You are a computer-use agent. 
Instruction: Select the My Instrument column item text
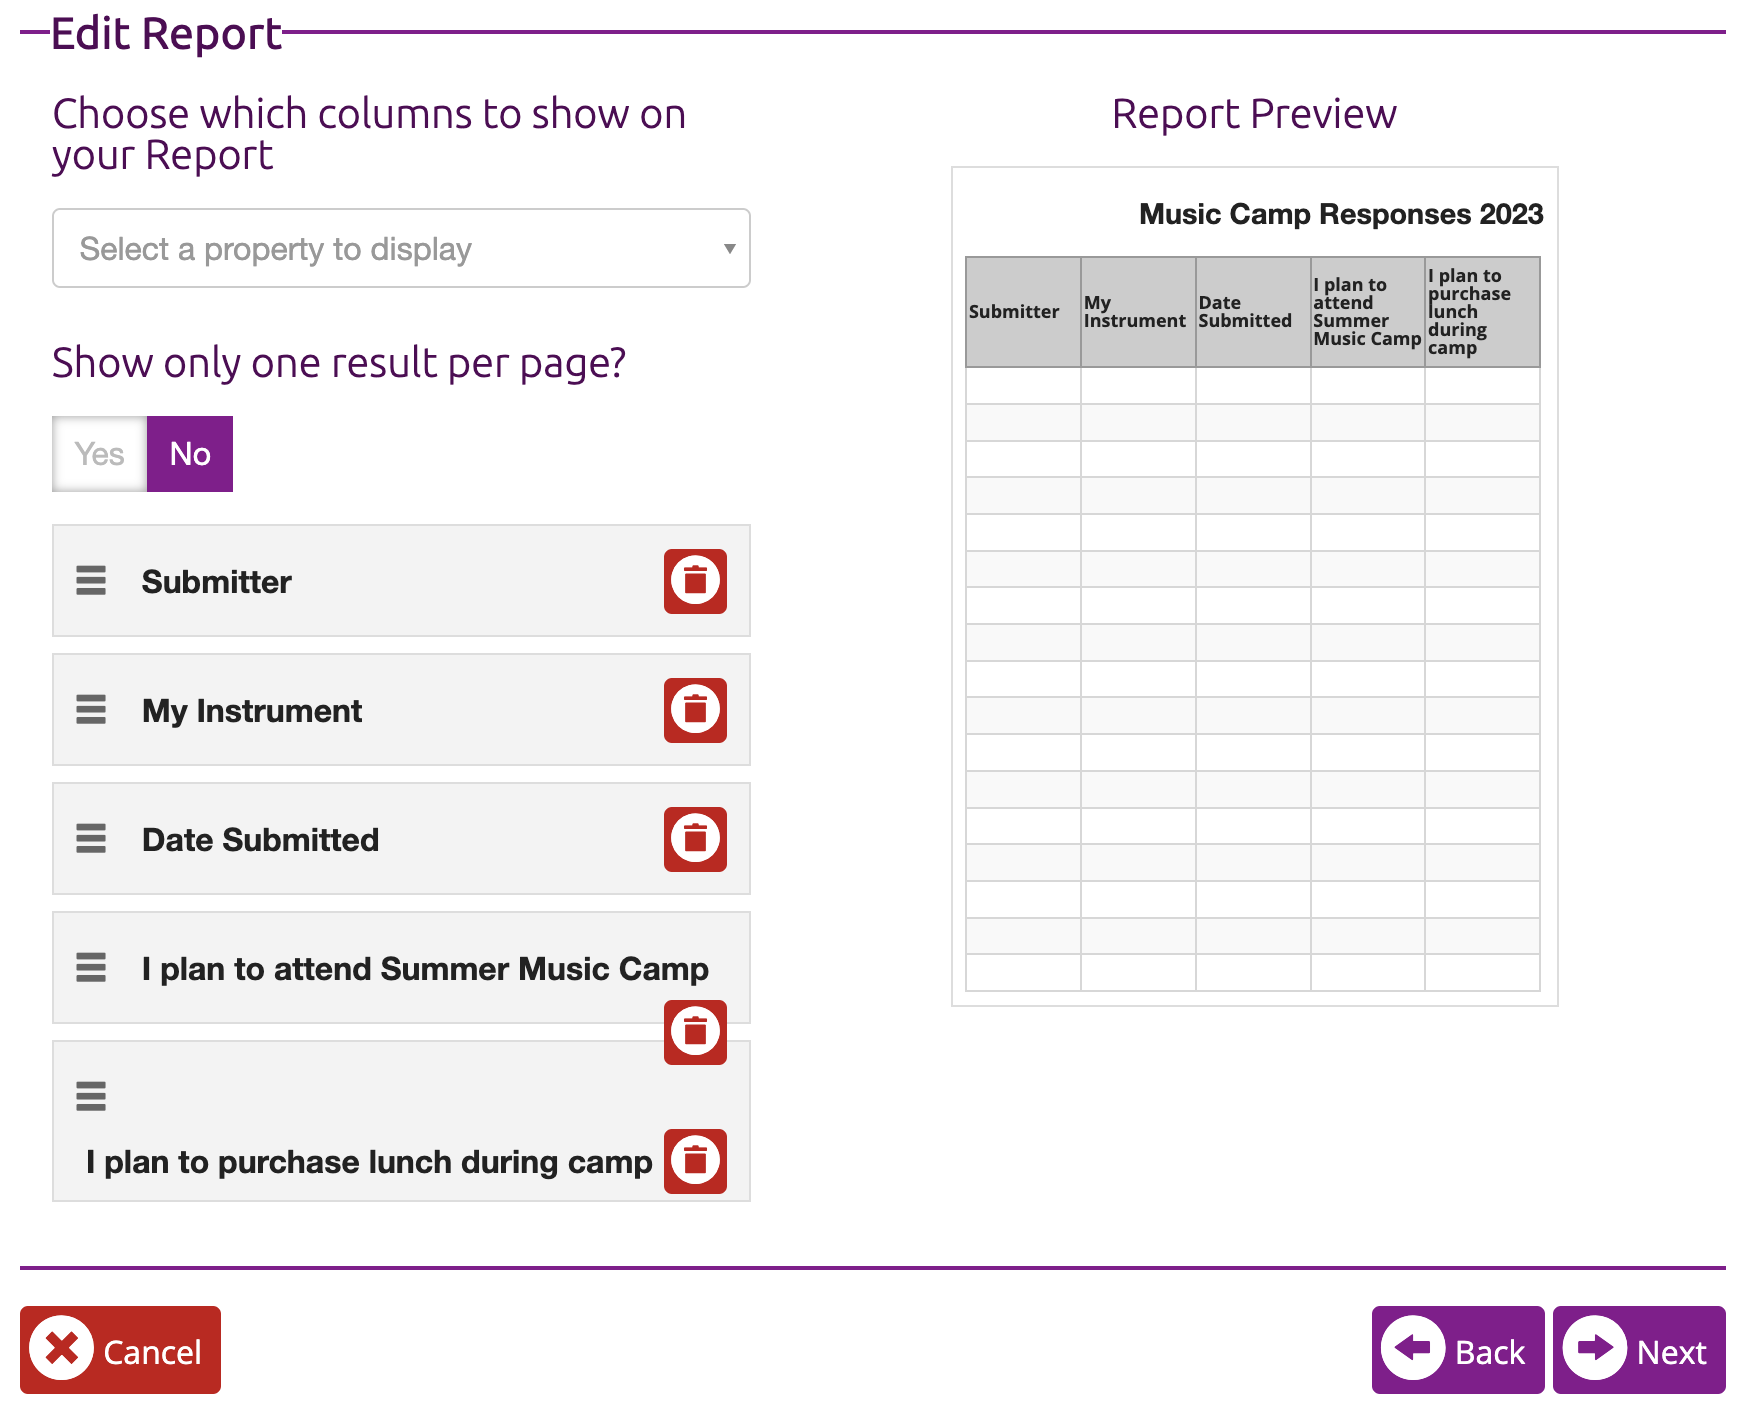coord(252,711)
